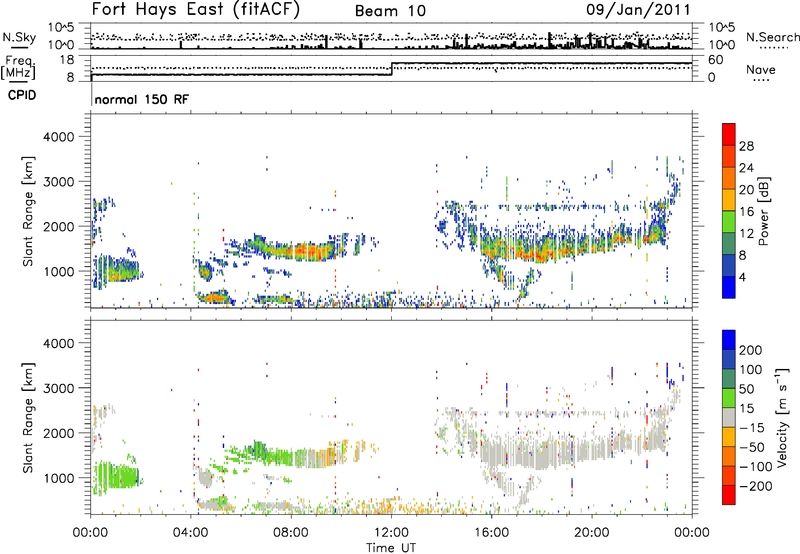Click the "-100" label on Velocity color bar
Screen dimensions: 800x554
tap(755, 467)
